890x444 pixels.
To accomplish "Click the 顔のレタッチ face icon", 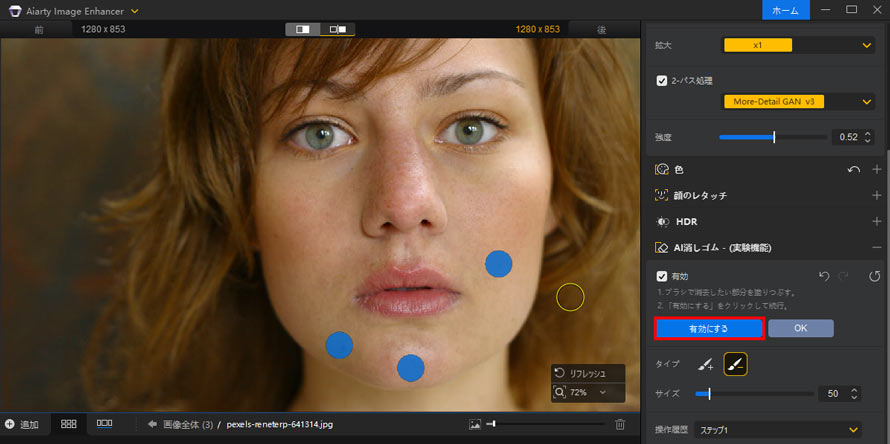I will click(x=661, y=195).
